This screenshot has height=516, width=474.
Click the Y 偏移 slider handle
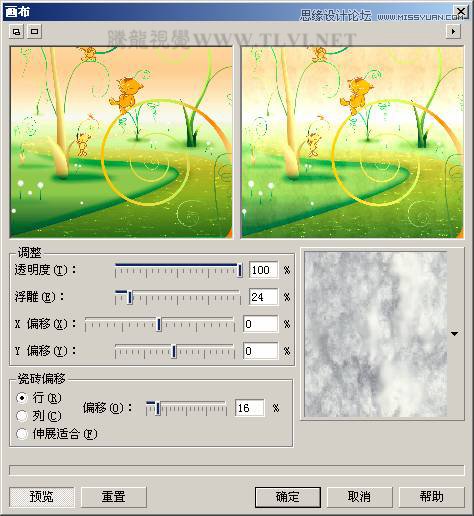tap(174, 351)
